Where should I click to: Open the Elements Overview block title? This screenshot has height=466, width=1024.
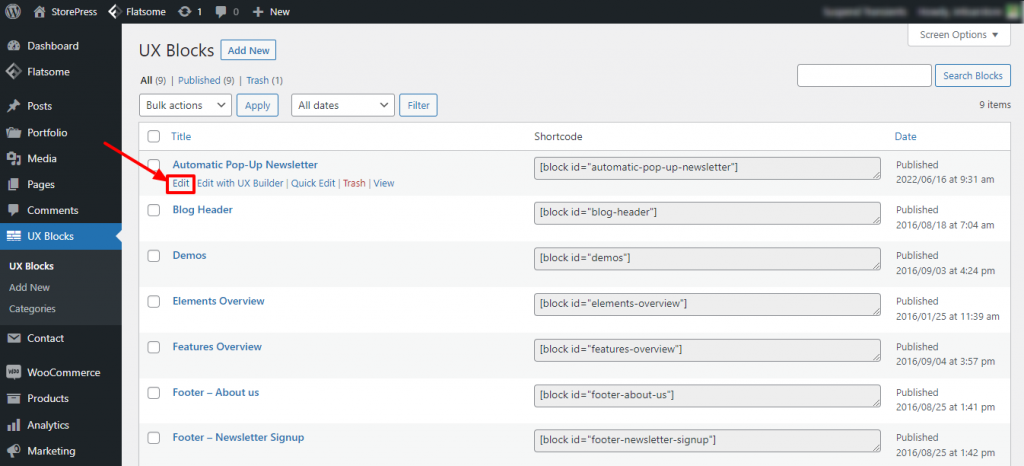tap(218, 301)
